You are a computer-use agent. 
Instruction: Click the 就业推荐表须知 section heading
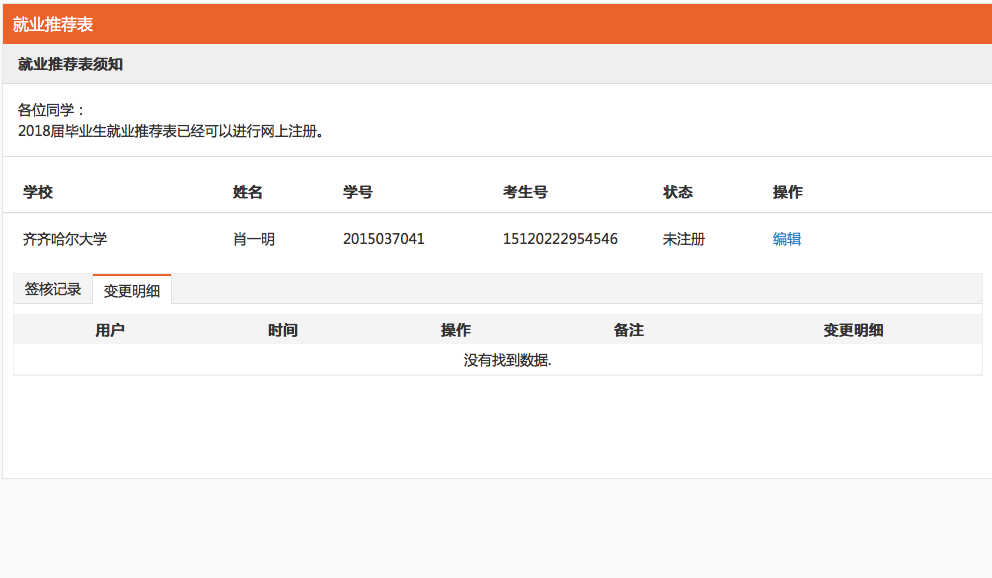click(70, 64)
